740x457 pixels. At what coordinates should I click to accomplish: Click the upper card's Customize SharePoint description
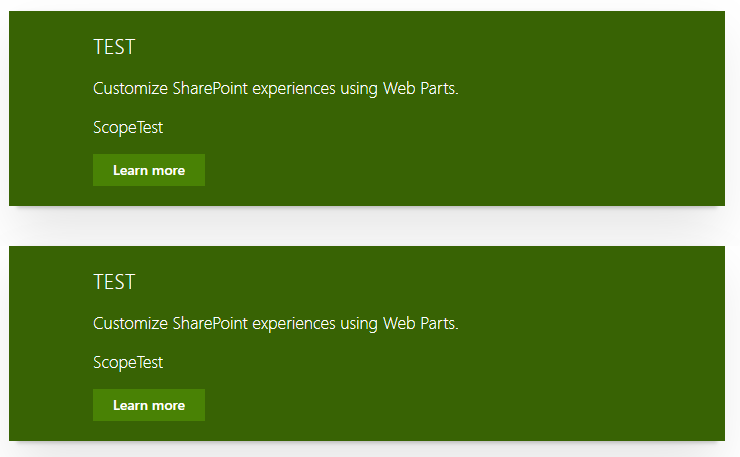point(276,88)
